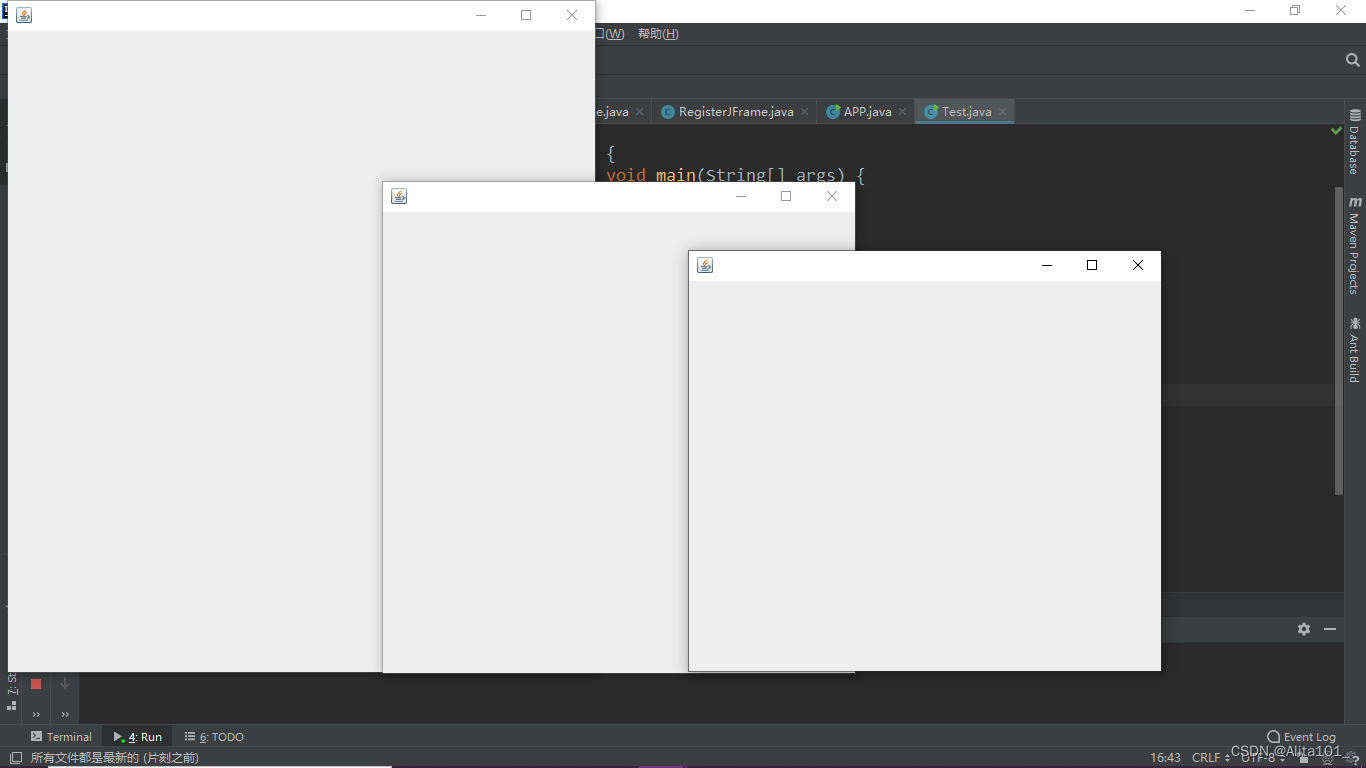Click Java icon on the middle Java window
The image size is (1366, 768).
coord(399,196)
